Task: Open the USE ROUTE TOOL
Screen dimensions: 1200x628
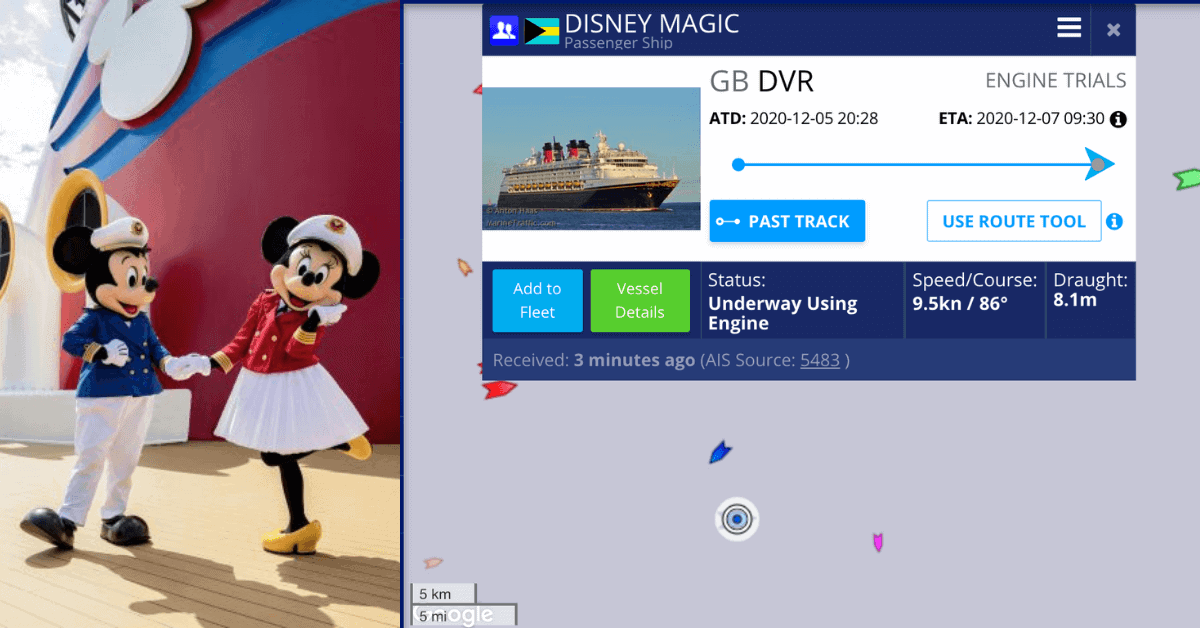Action: (1014, 221)
